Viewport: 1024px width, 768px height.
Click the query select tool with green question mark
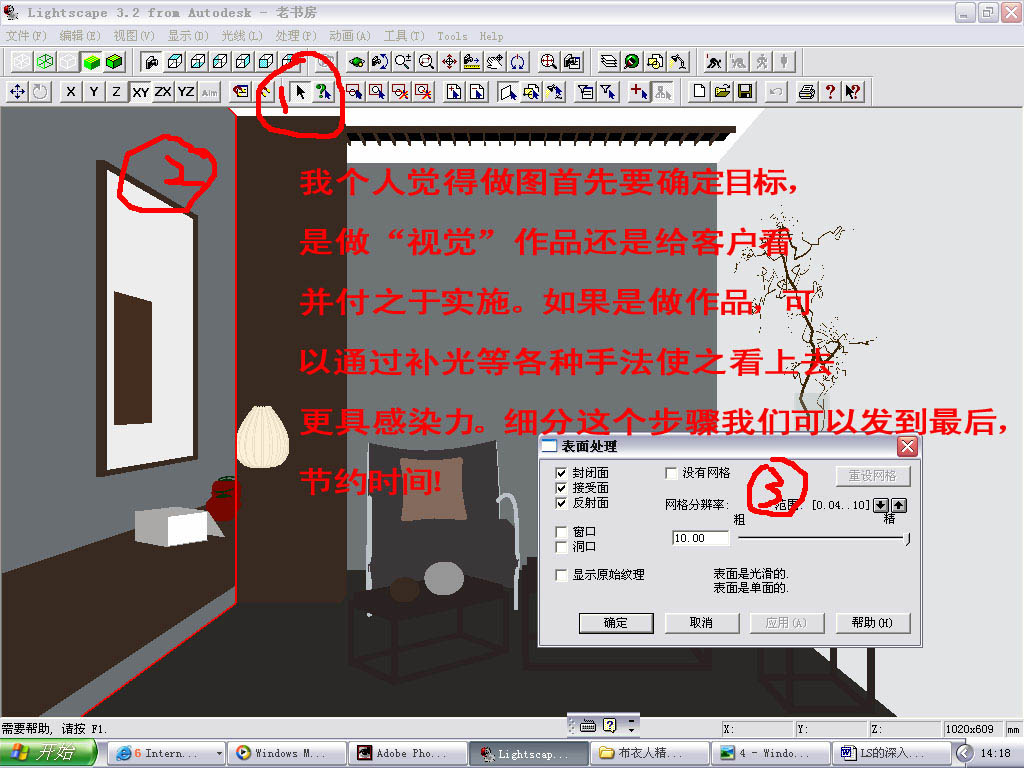(323, 92)
